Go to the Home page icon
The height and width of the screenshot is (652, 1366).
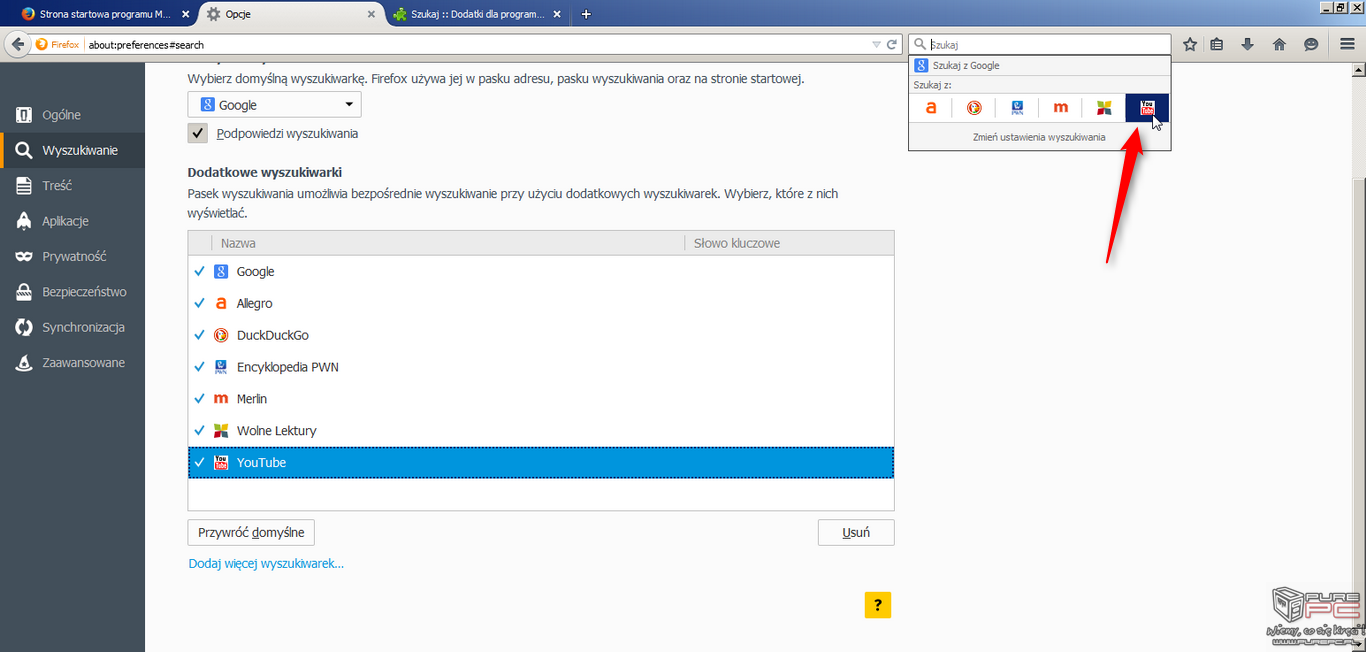click(x=1279, y=44)
